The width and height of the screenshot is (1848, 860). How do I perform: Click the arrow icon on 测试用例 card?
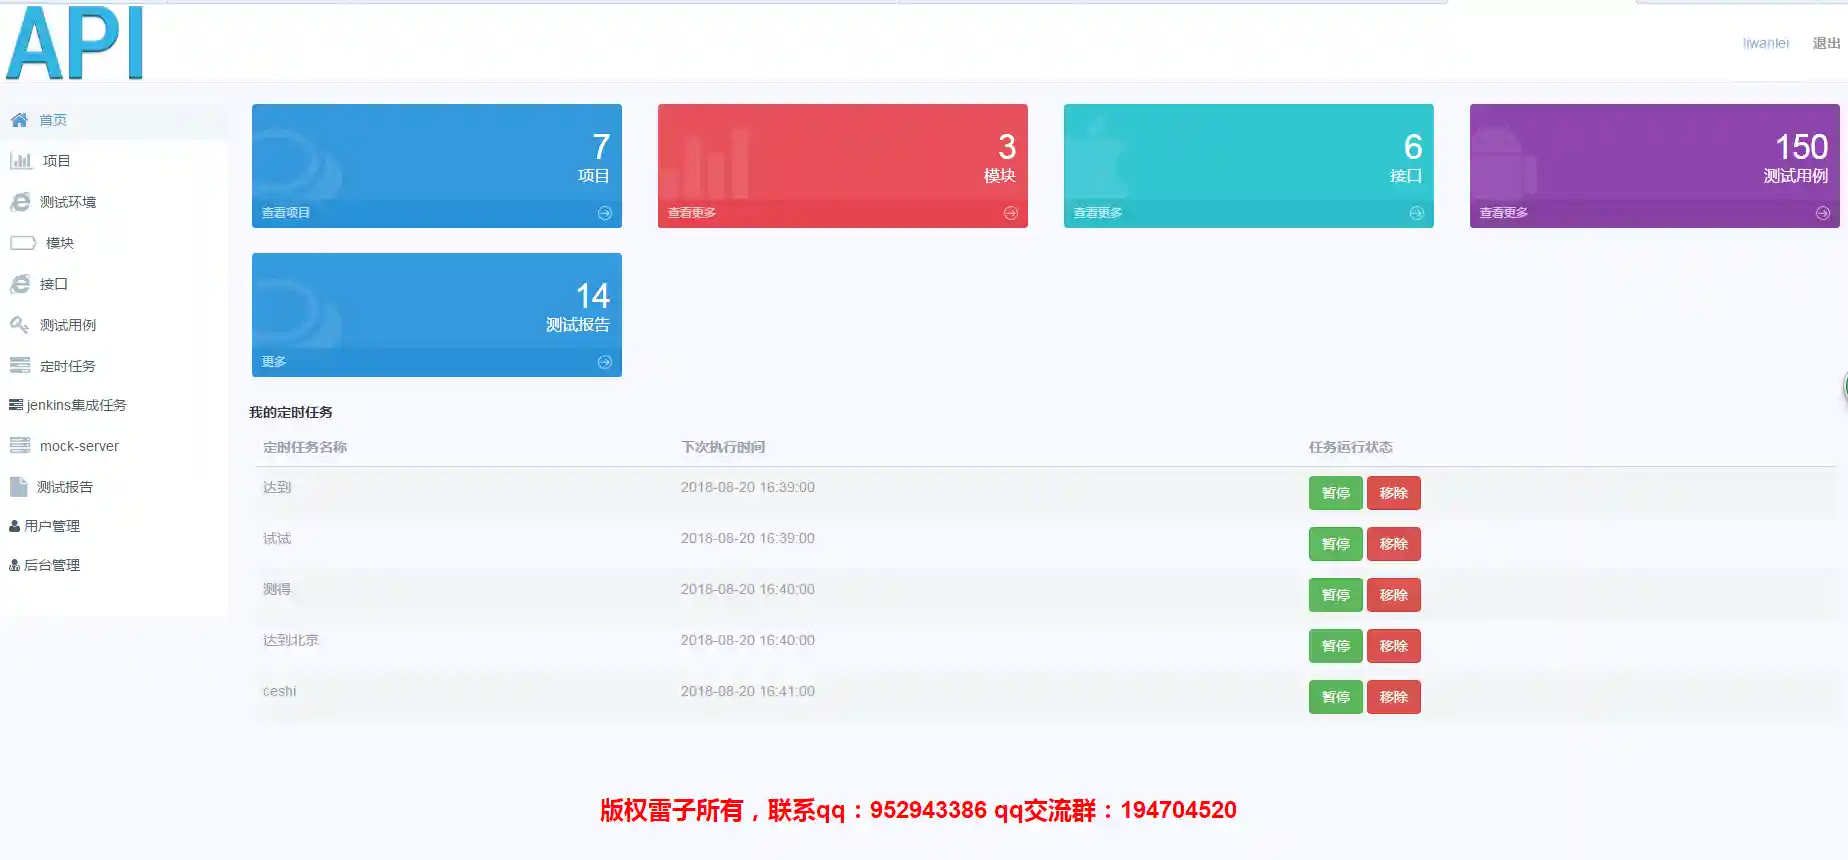(x=1823, y=213)
